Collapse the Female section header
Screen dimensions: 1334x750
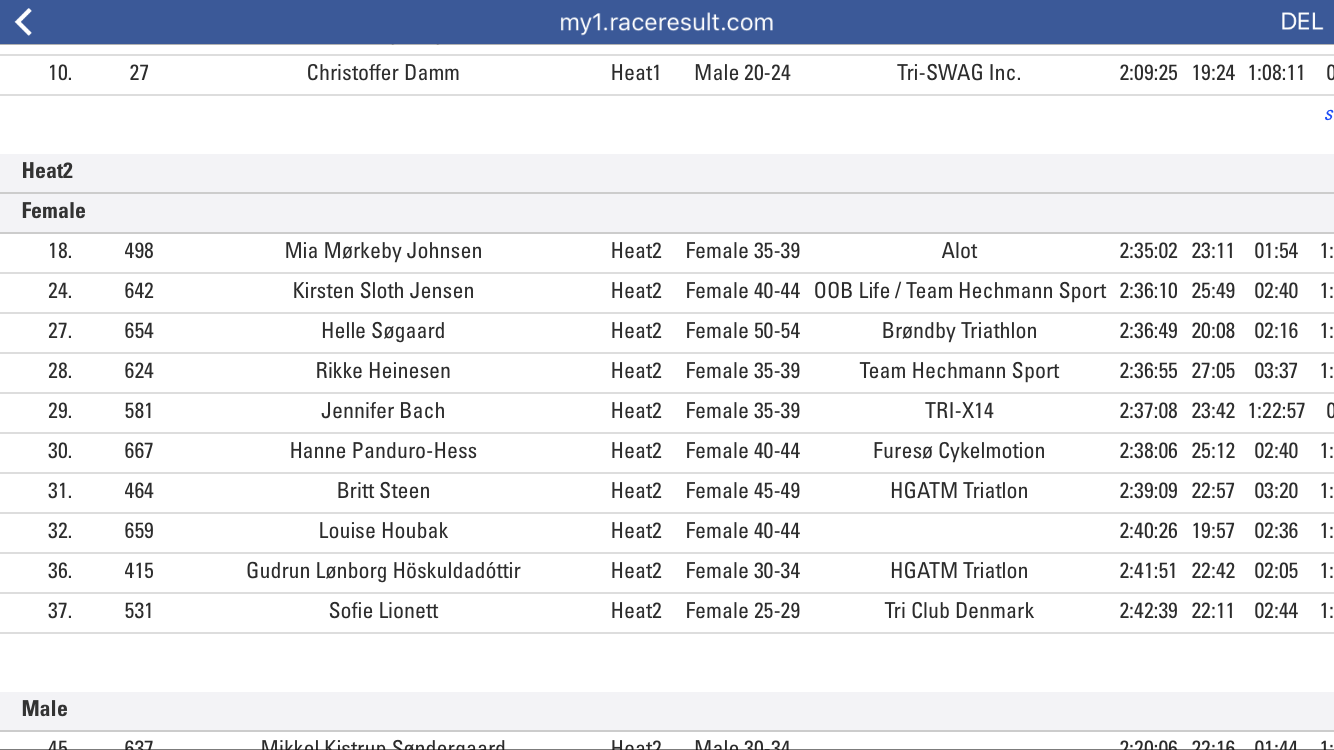tap(54, 211)
